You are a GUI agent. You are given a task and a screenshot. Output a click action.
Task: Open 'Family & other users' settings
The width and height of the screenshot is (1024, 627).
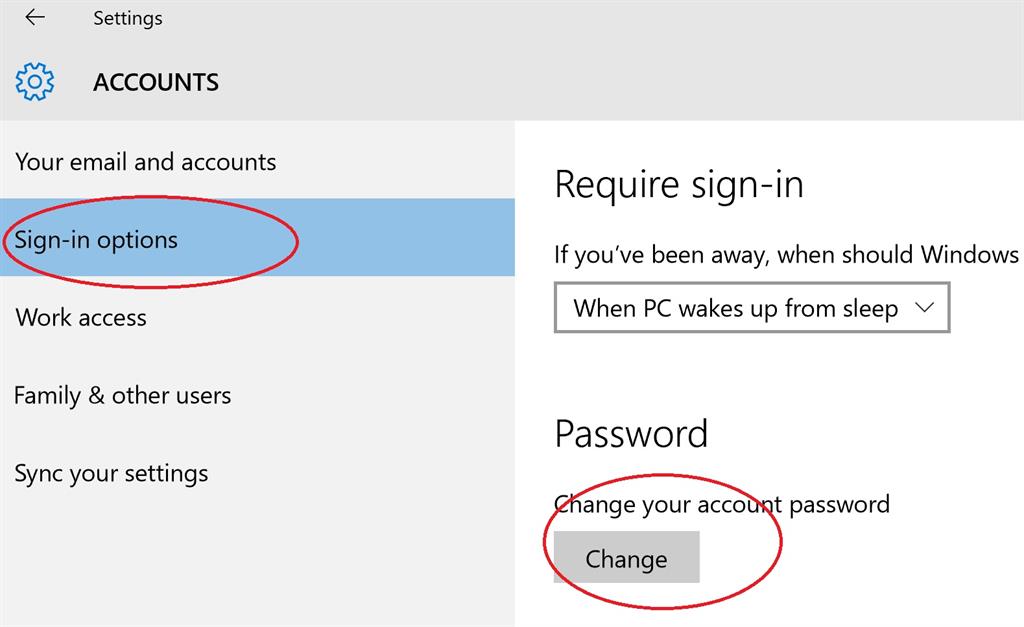click(122, 396)
